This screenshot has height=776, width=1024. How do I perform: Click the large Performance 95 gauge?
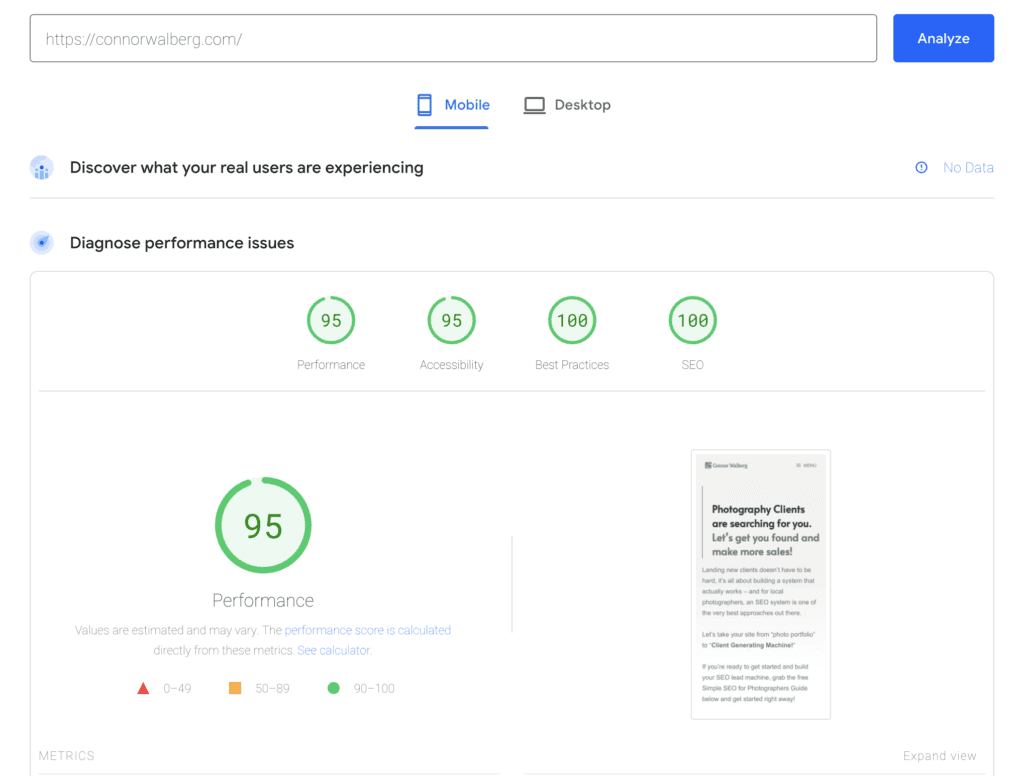(x=263, y=524)
